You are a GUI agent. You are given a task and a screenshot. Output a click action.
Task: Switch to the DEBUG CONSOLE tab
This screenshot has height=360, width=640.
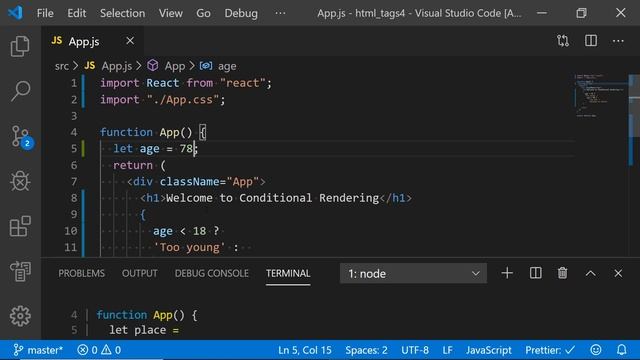pos(211,273)
